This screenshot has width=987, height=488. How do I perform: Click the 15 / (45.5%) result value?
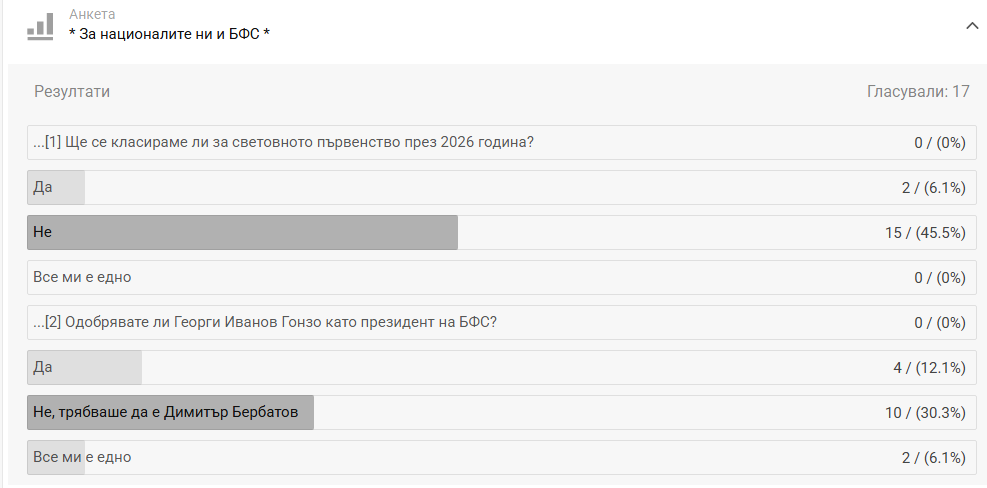coord(925,233)
